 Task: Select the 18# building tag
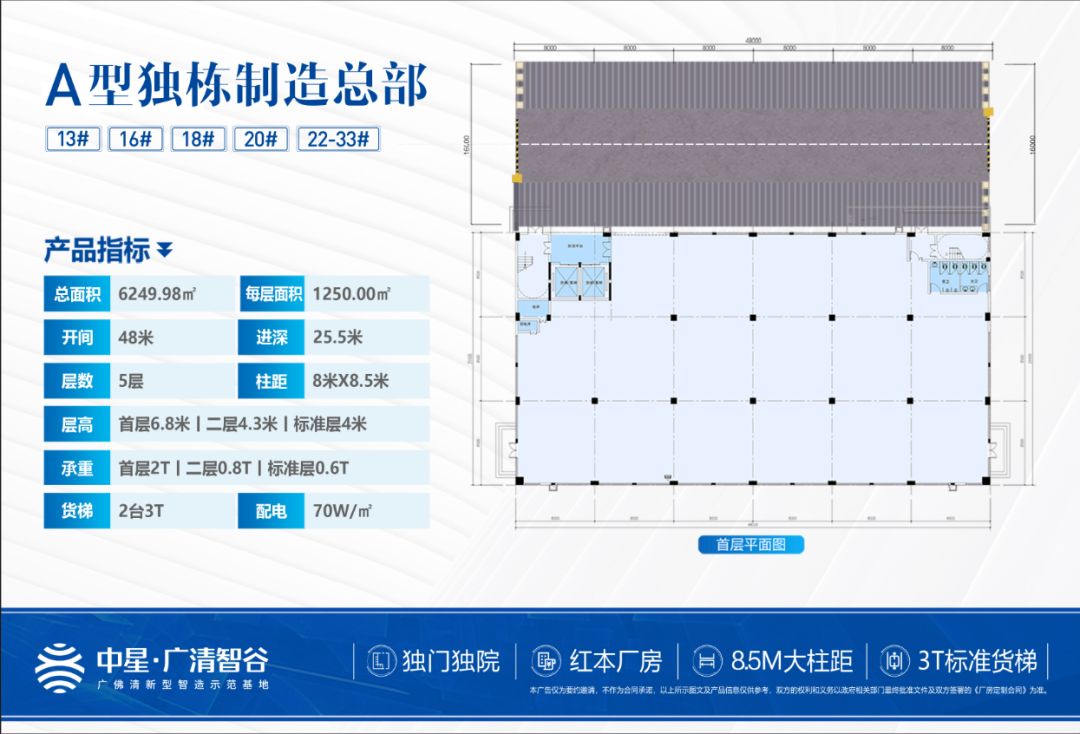click(198, 139)
